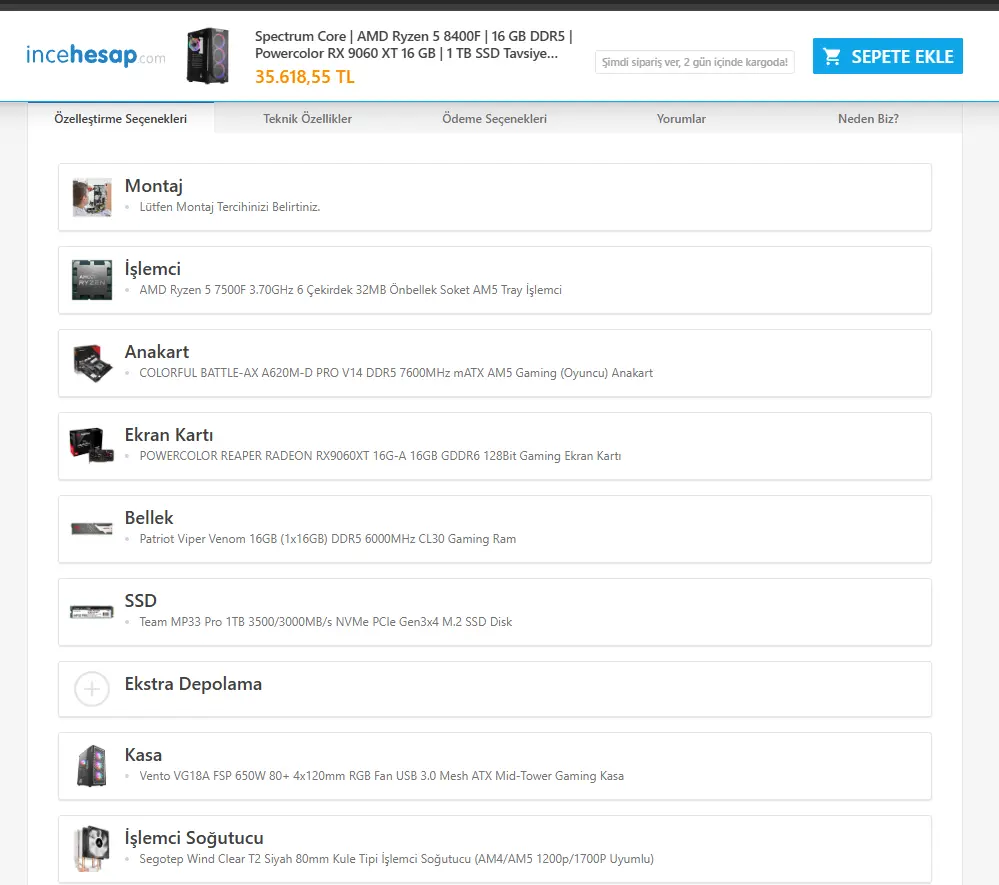Click 'Şimdi sipariş ver, 2 gün içinde kargoda!' notice
The height and width of the screenshot is (885, 999).
tap(694, 62)
